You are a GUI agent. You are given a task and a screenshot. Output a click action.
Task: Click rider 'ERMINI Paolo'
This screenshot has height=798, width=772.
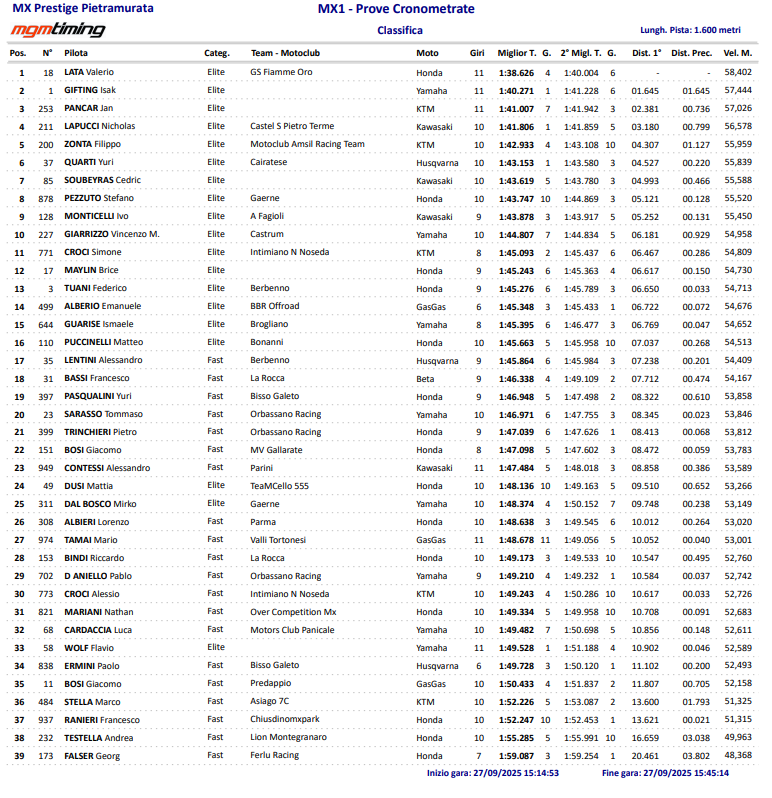pyautogui.click(x=92, y=666)
